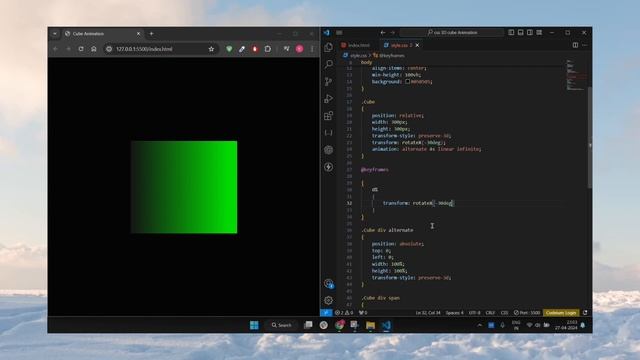
Task: Go to the browser home page
Action: click(x=93, y=49)
